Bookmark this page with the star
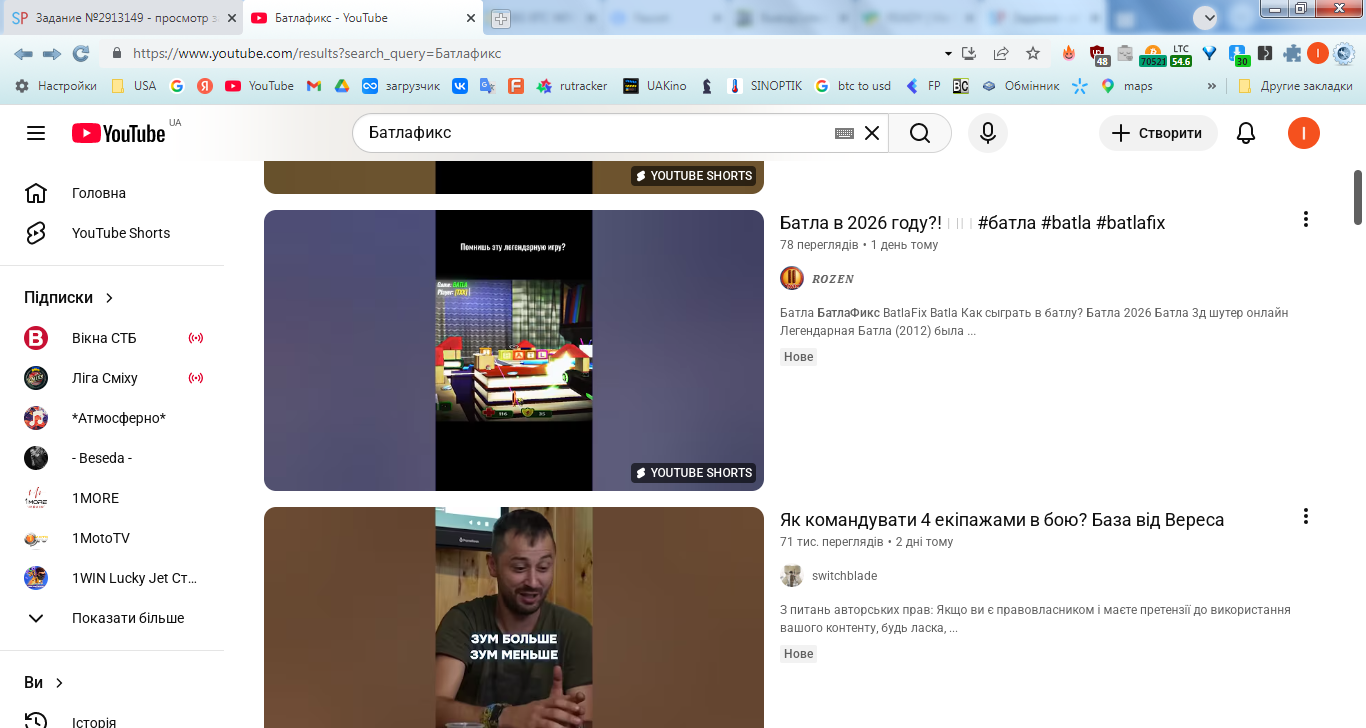1366x728 pixels. [1033, 53]
